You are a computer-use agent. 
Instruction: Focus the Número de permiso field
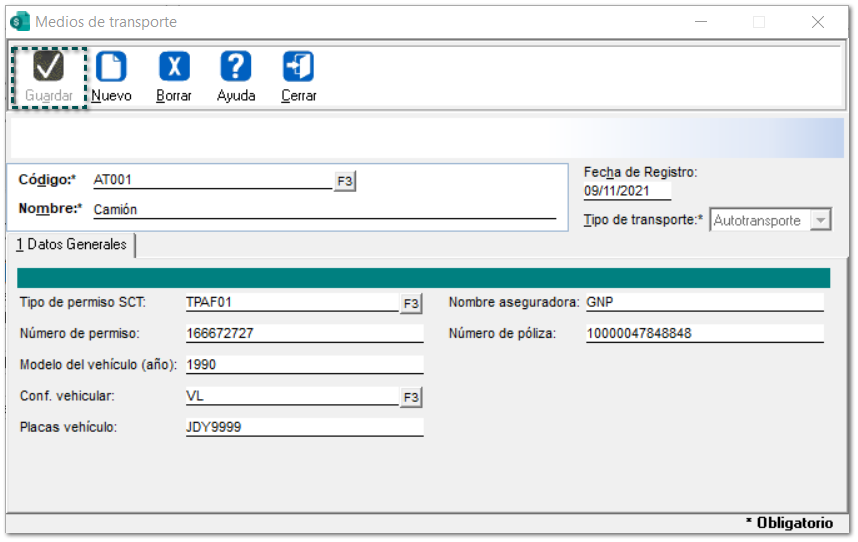(x=304, y=334)
